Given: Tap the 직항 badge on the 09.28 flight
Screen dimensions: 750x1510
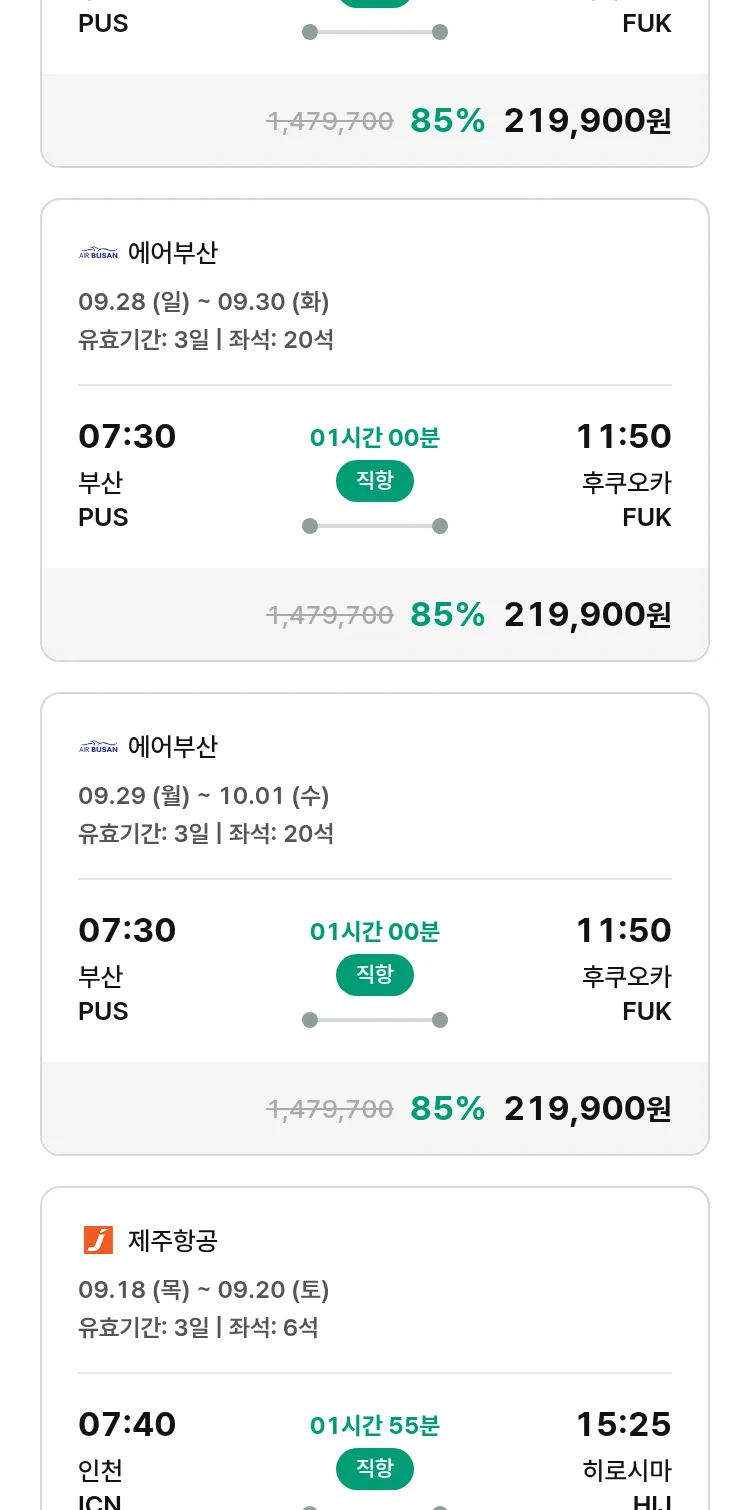Looking at the screenshot, I should pyautogui.click(x=375, y=481).
